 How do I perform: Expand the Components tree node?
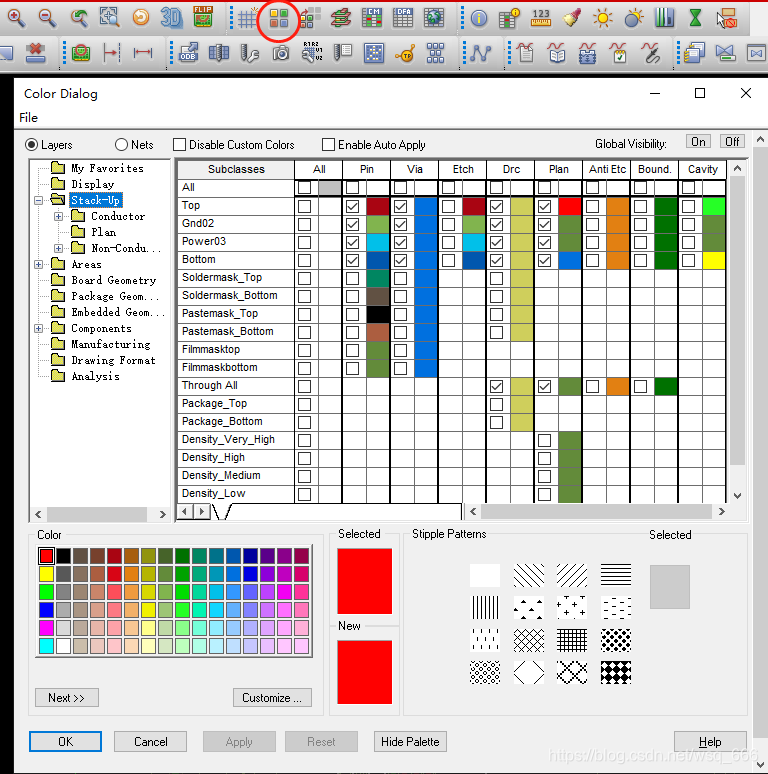pyautogui.click(x=38, y=328)
